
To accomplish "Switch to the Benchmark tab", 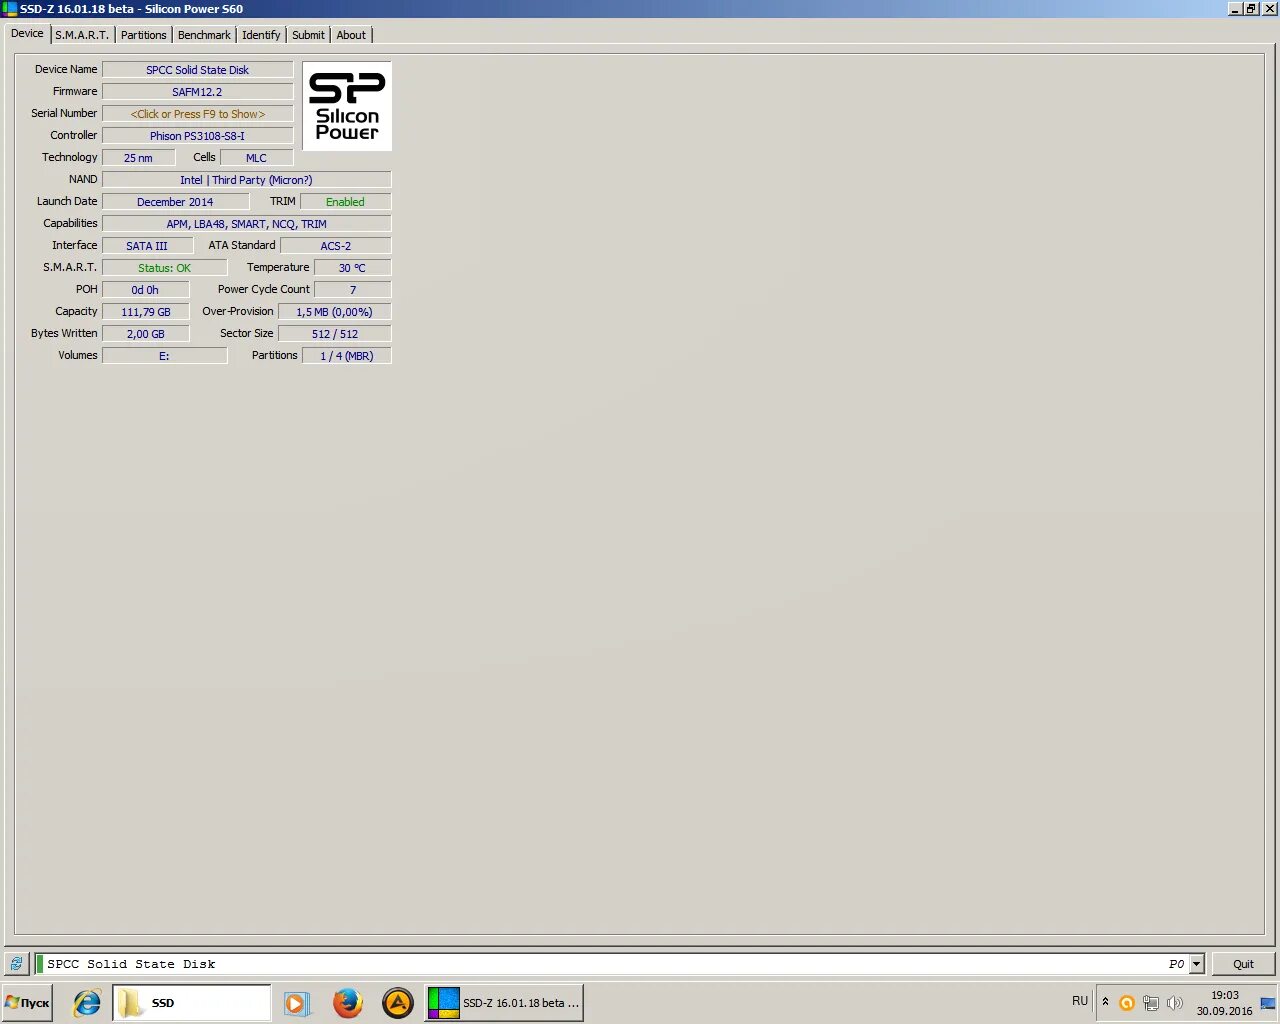I will 204,35.
